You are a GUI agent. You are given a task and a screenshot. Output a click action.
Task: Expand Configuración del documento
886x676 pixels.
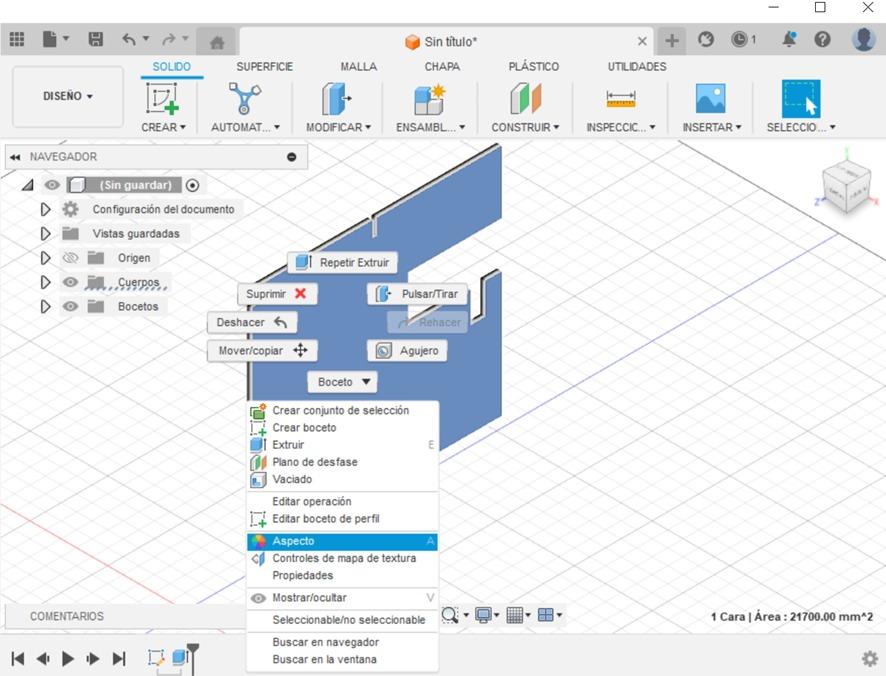coord(45,209)
